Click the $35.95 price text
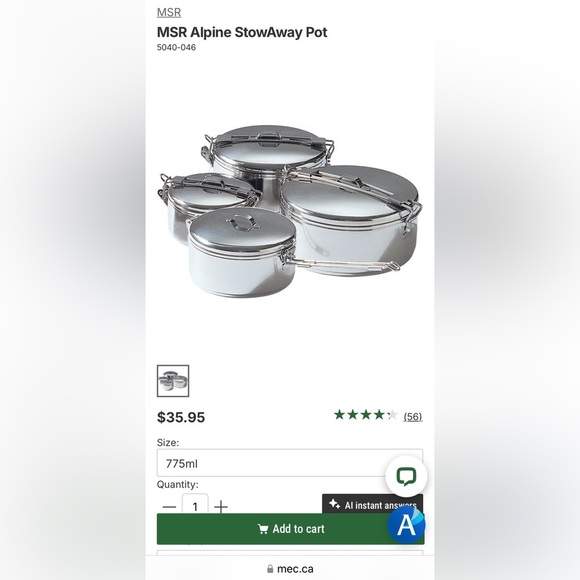 click(181, 417)
